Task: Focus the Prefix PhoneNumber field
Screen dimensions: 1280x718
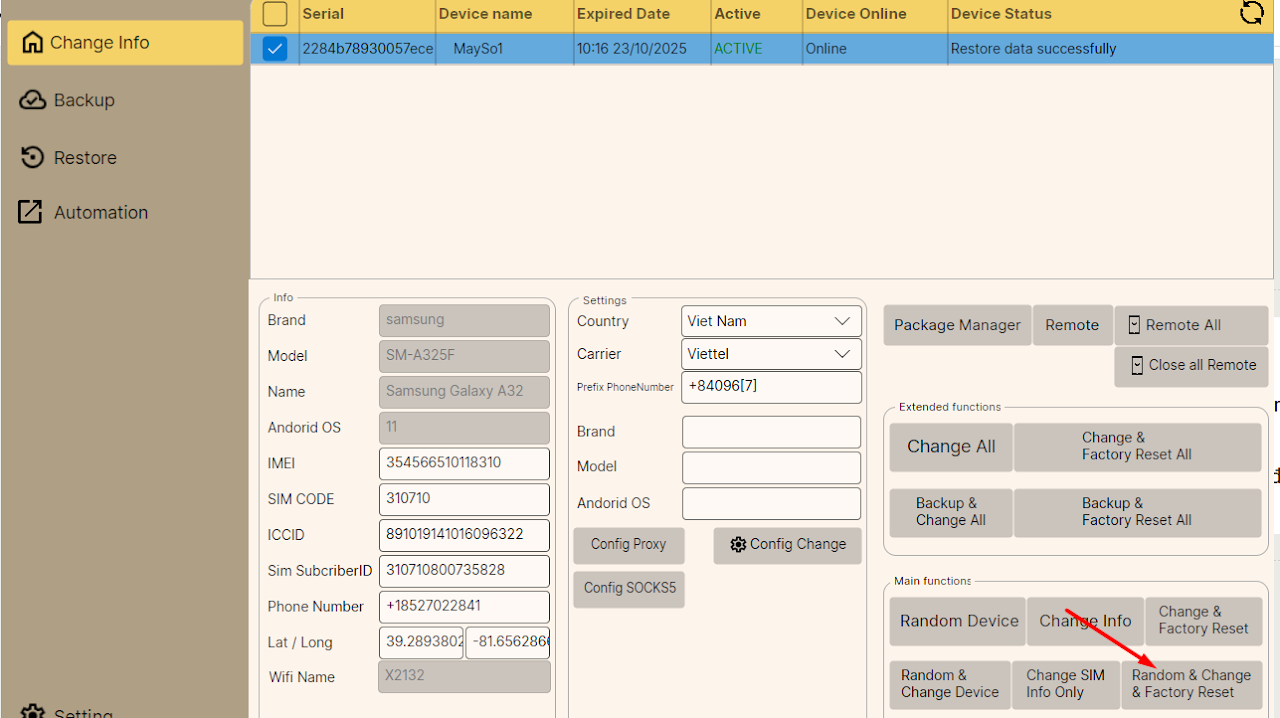Action: click(771, 387)
